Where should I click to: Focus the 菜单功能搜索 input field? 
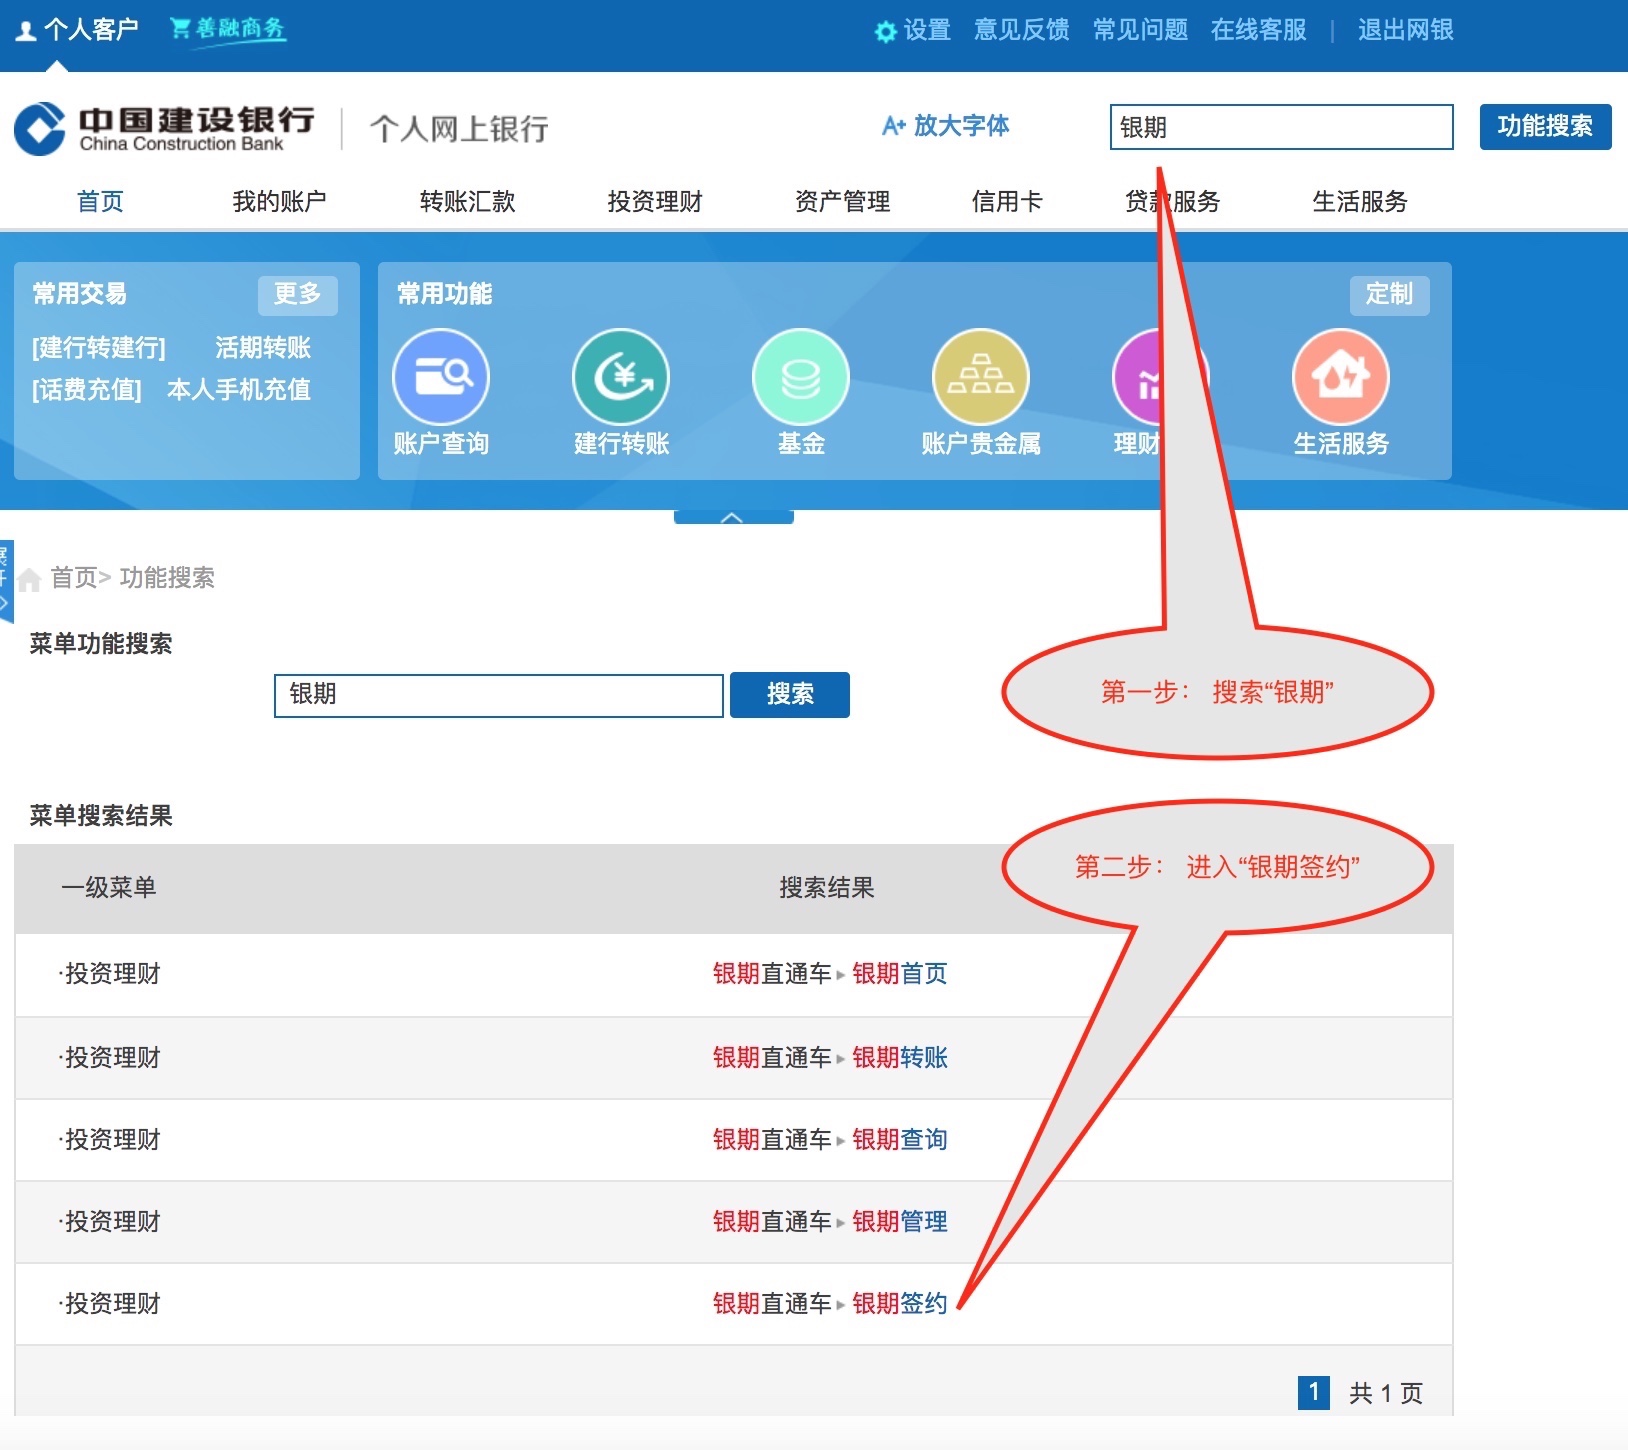(x=499, y=695)
